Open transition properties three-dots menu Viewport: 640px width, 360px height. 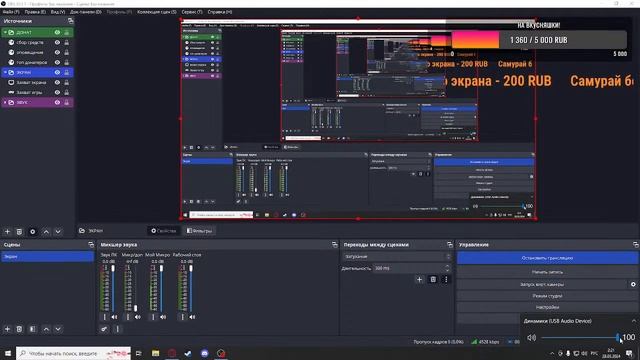(446, 280)
